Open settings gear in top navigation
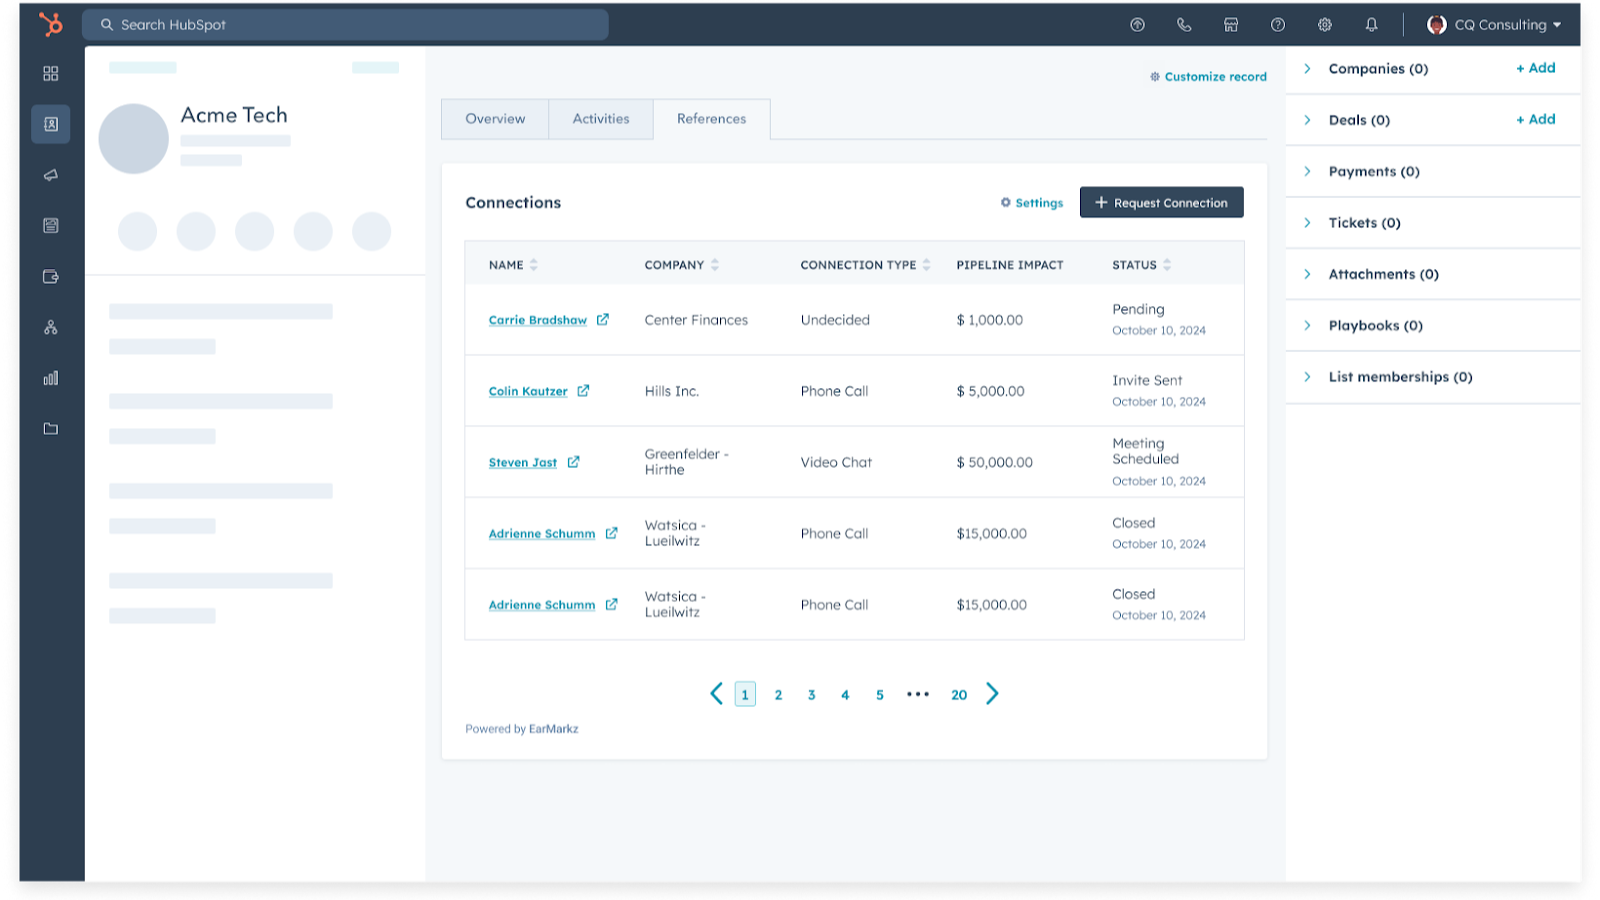 [1325, 25]
